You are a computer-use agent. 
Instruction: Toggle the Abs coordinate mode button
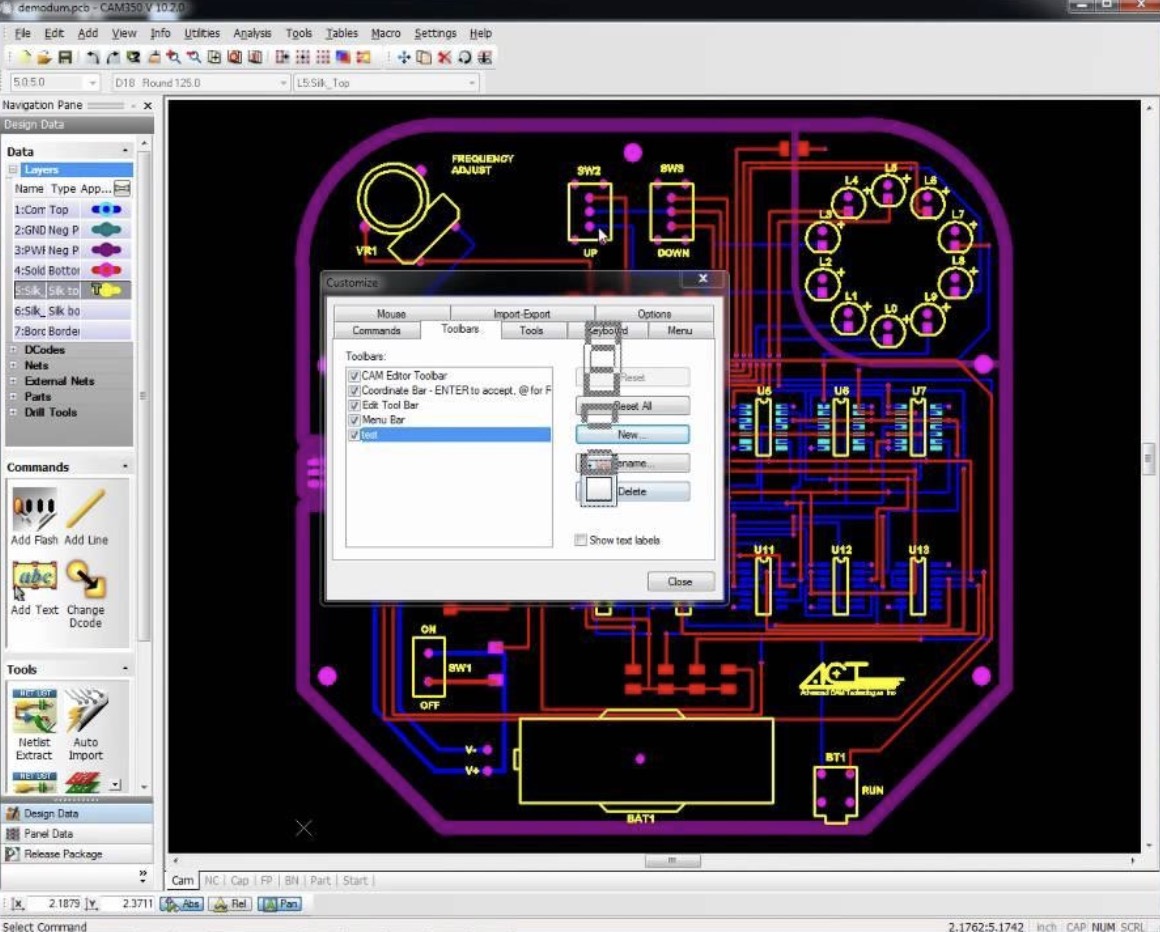click(x=182, y=904)
